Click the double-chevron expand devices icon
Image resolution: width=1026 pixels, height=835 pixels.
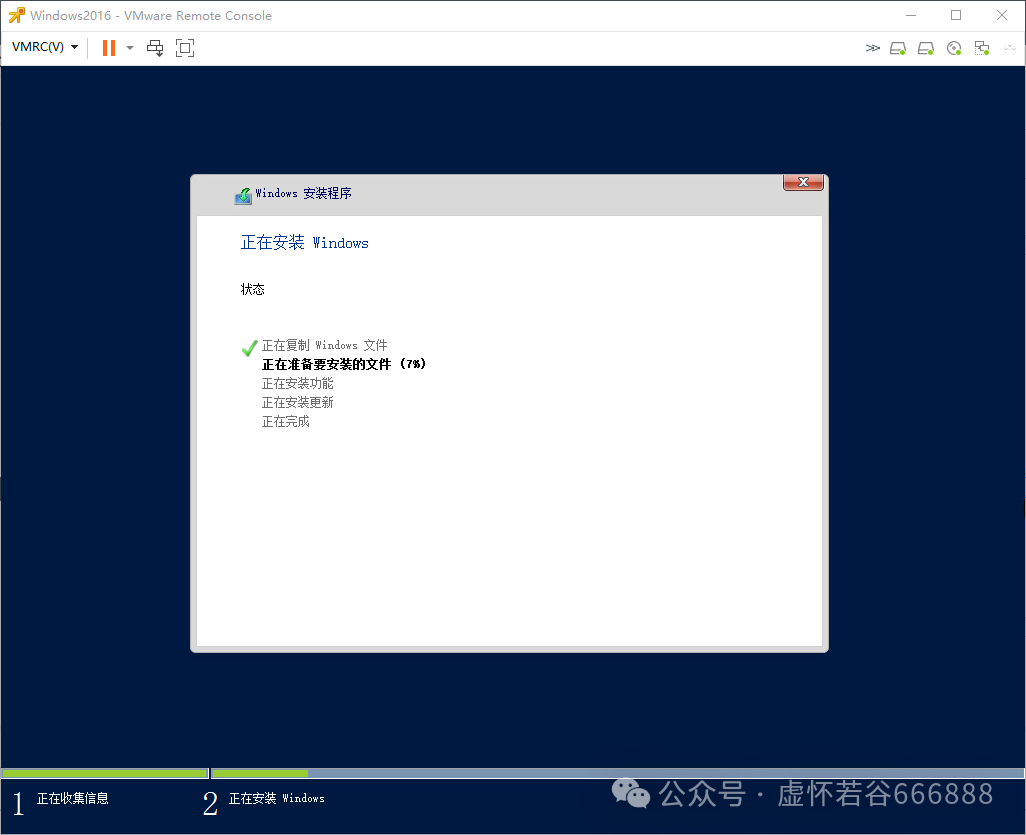(x=872, y=48)
